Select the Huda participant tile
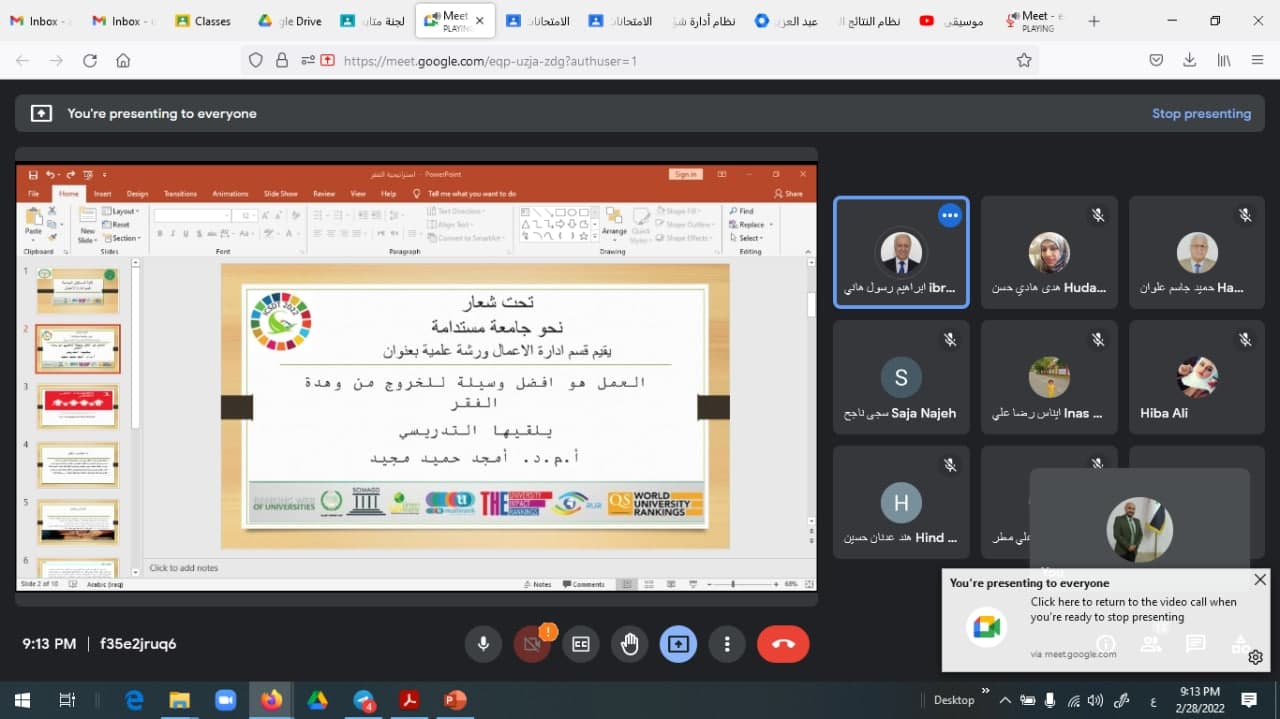1280x719 pixels. click(1049, 252)
